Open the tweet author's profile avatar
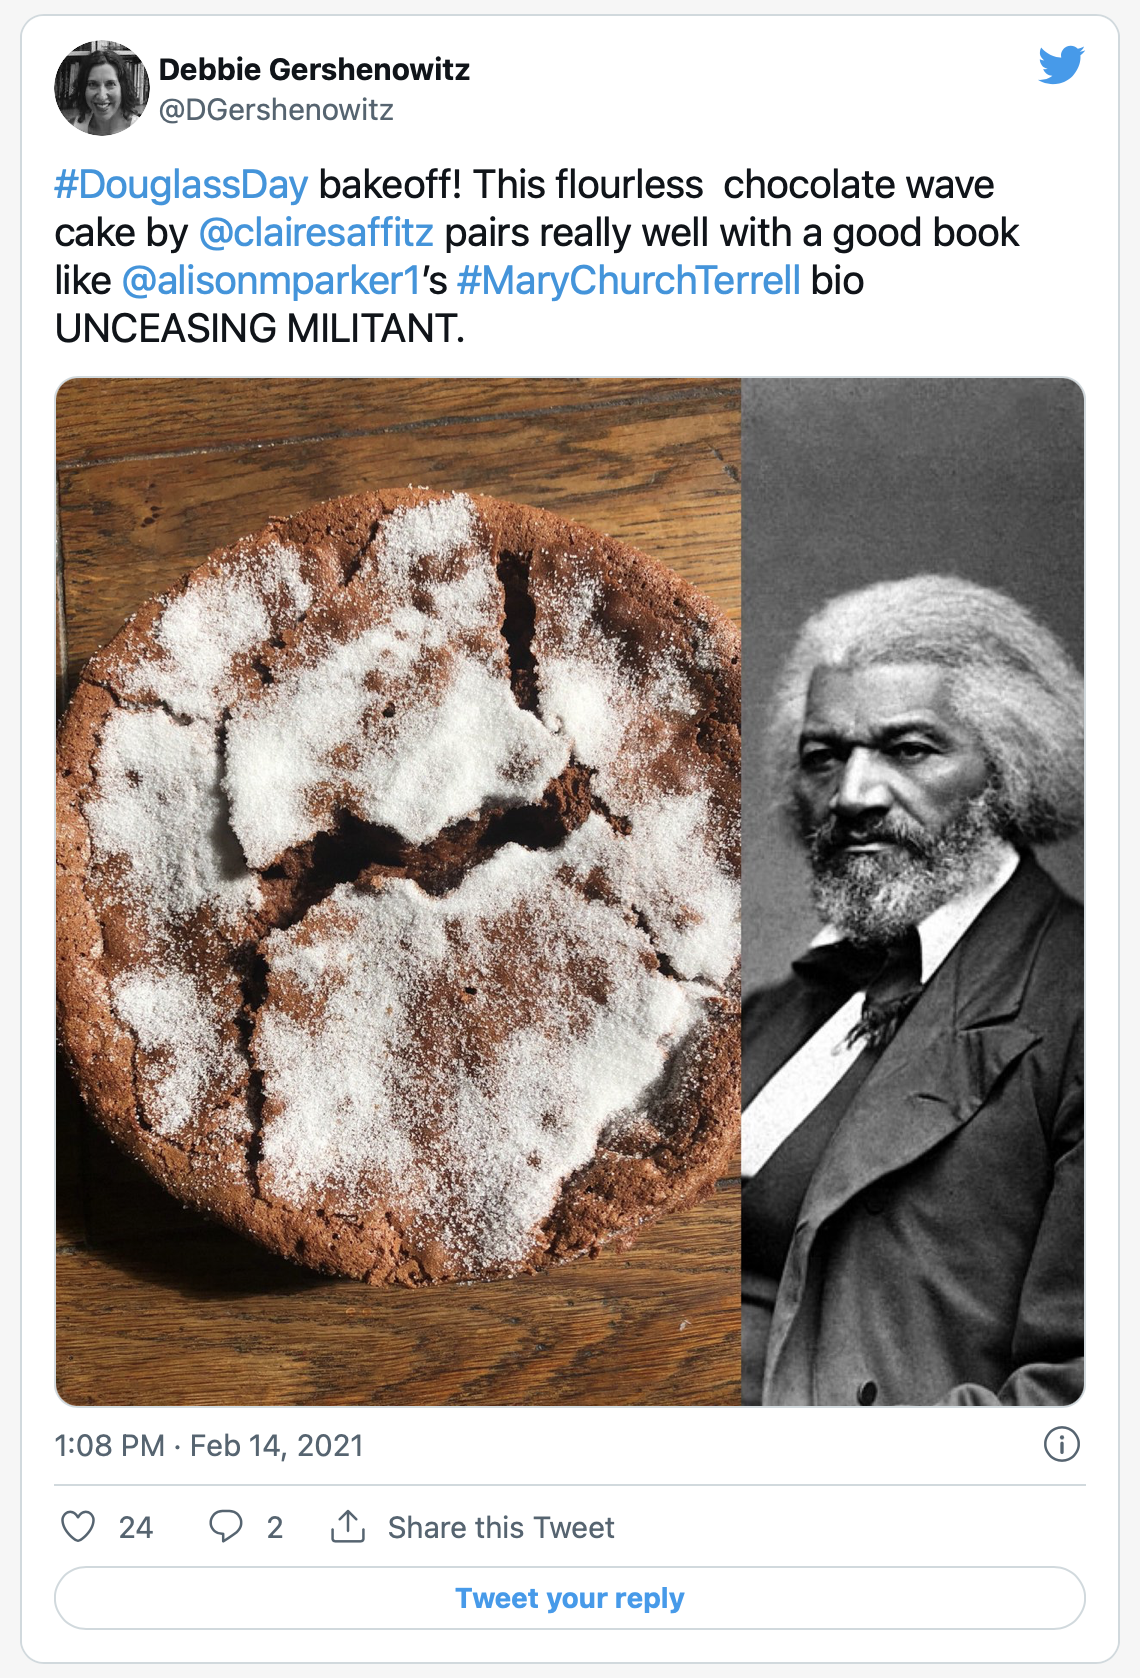1140x1678 pixels. click(x=102, y=88)
